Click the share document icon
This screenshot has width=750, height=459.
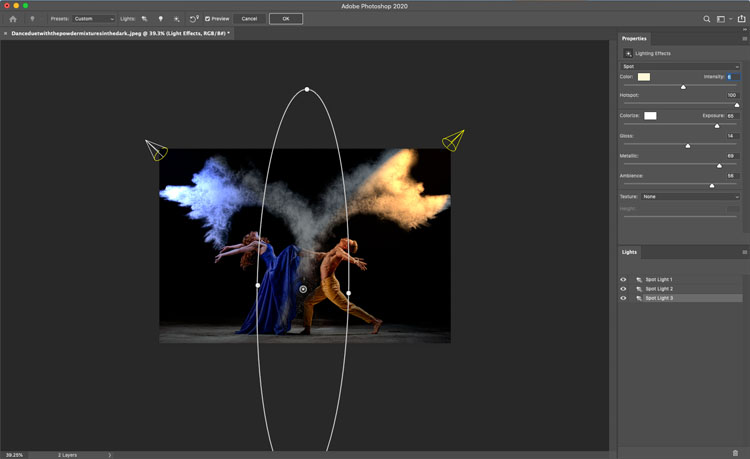(x=741, y=19)
